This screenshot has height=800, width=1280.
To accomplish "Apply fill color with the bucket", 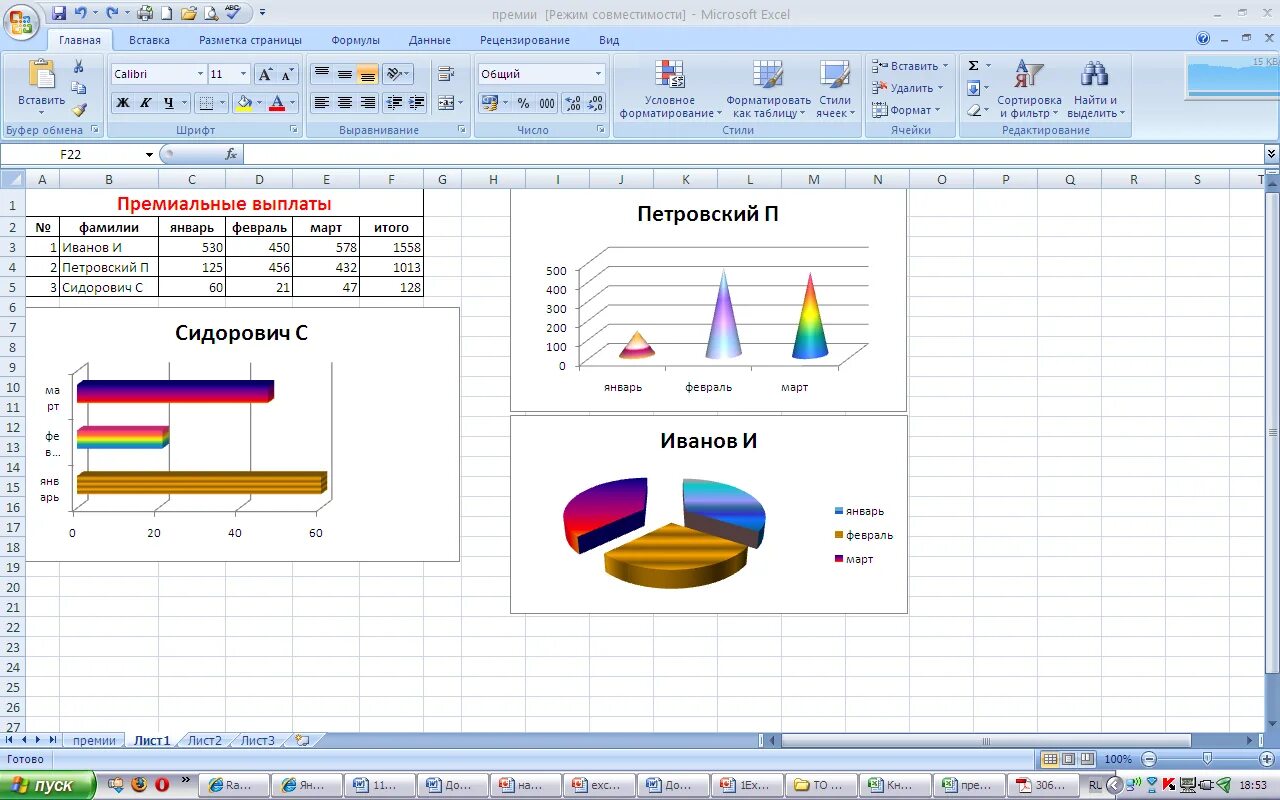I will (243, 102).
